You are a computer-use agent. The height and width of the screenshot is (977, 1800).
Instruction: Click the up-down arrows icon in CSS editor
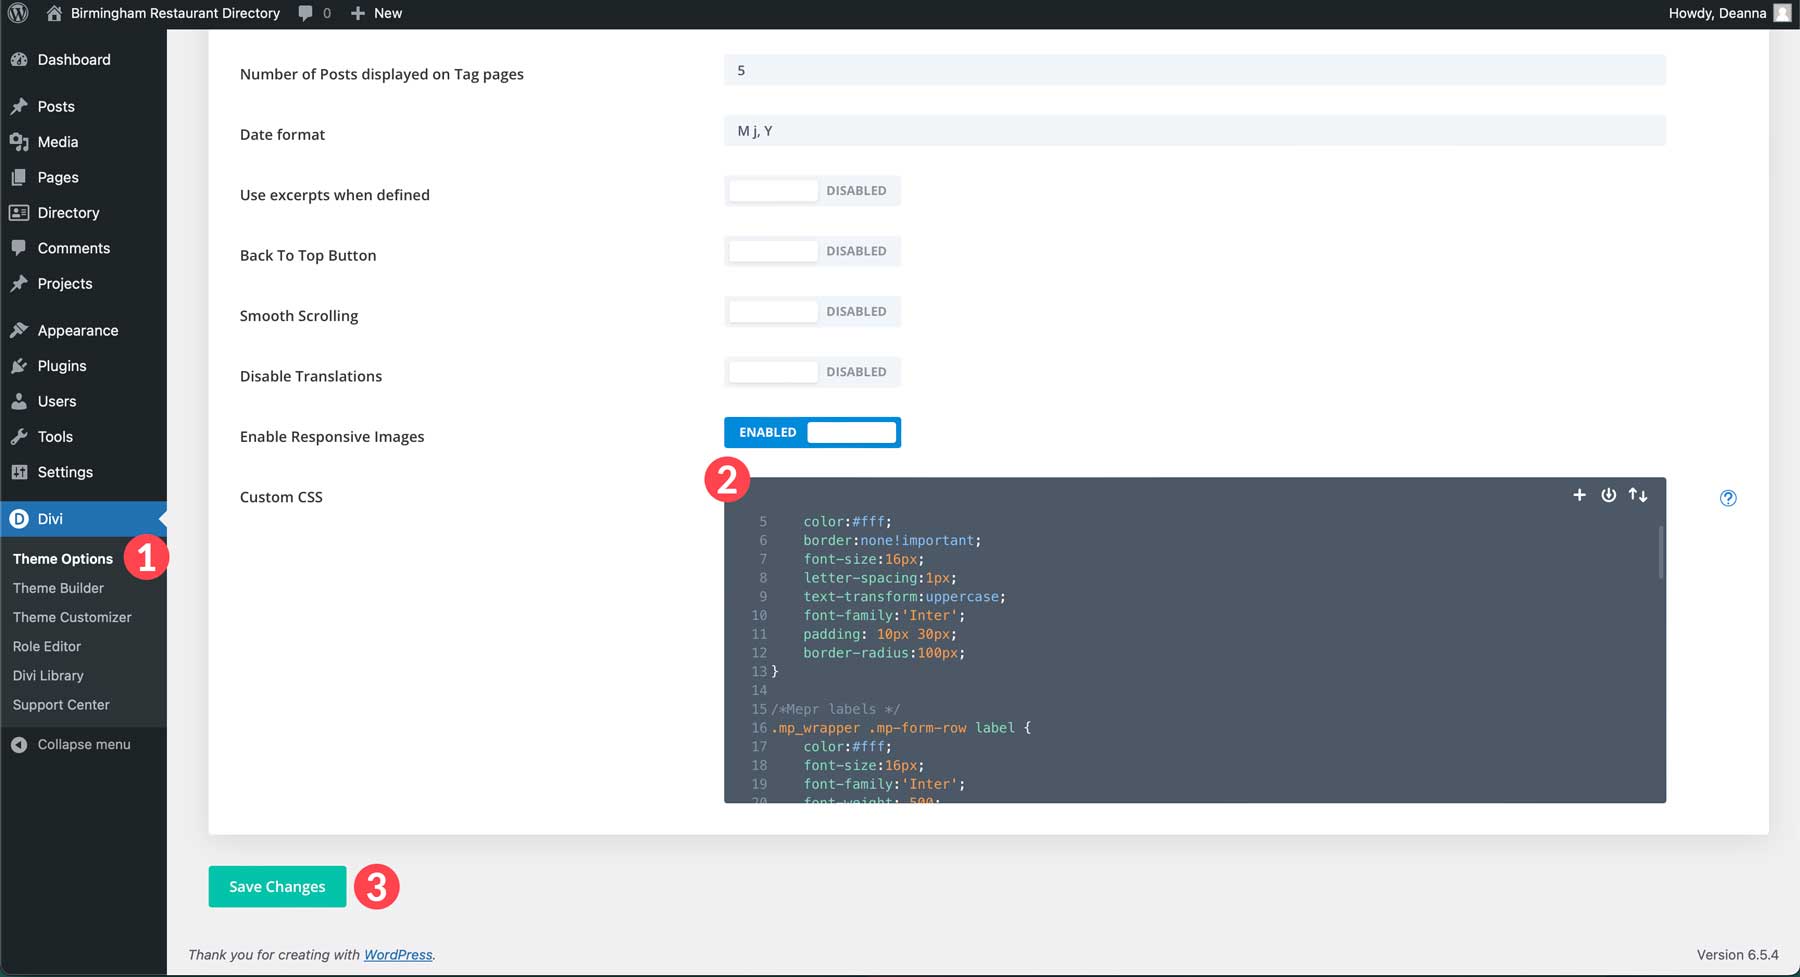pos(1639,494)
